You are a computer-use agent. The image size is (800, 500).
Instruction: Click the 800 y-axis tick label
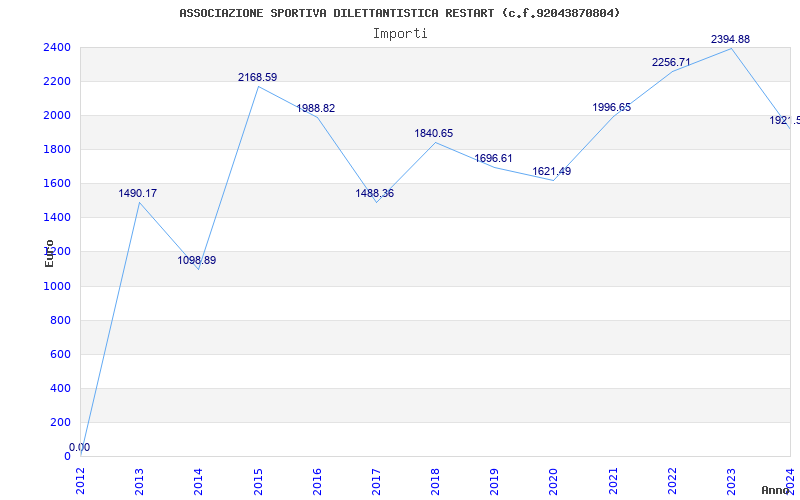click(x=61, y=320)
